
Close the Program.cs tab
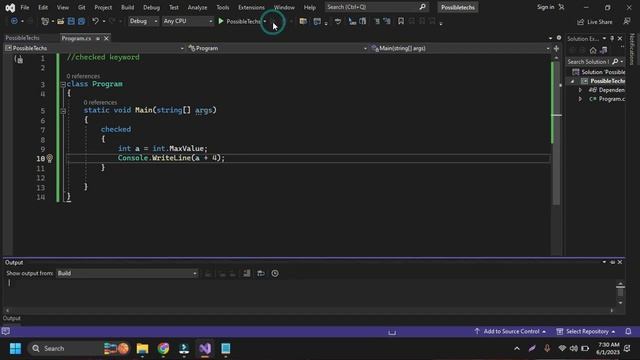coord(107,38)
